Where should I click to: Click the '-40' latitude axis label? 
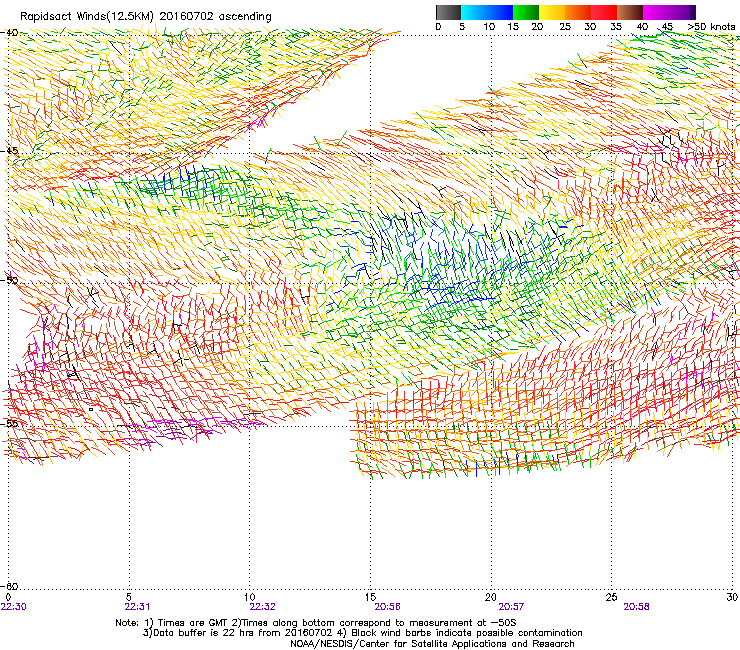9,33
